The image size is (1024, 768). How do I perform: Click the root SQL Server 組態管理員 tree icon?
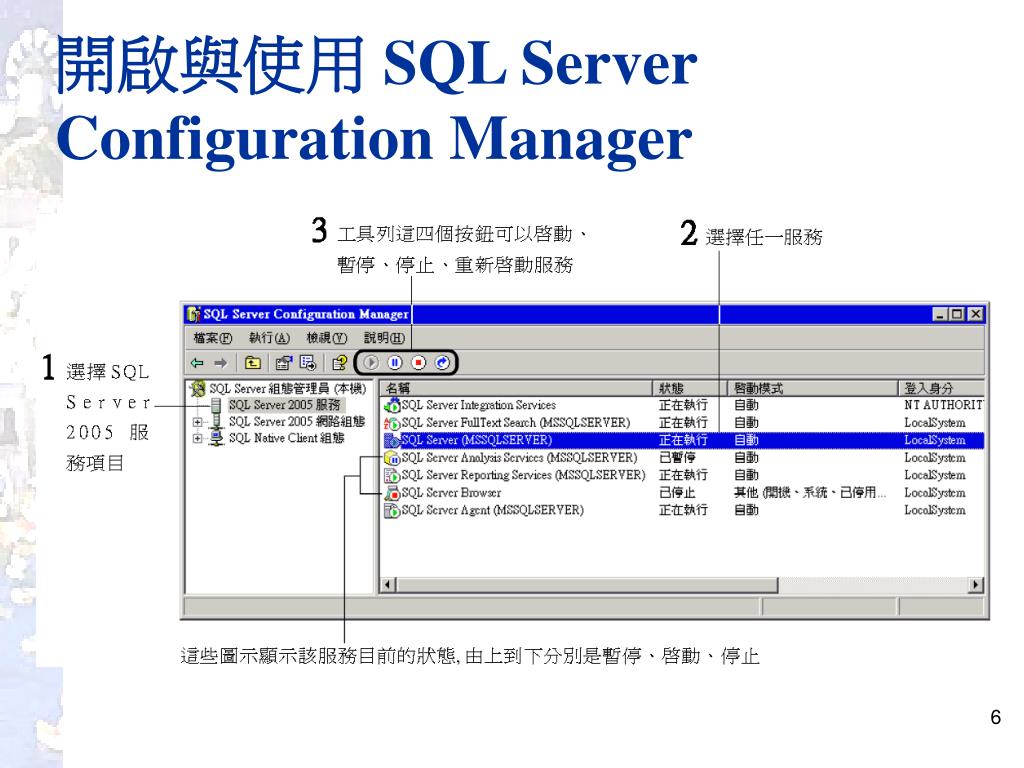[198, 389]
